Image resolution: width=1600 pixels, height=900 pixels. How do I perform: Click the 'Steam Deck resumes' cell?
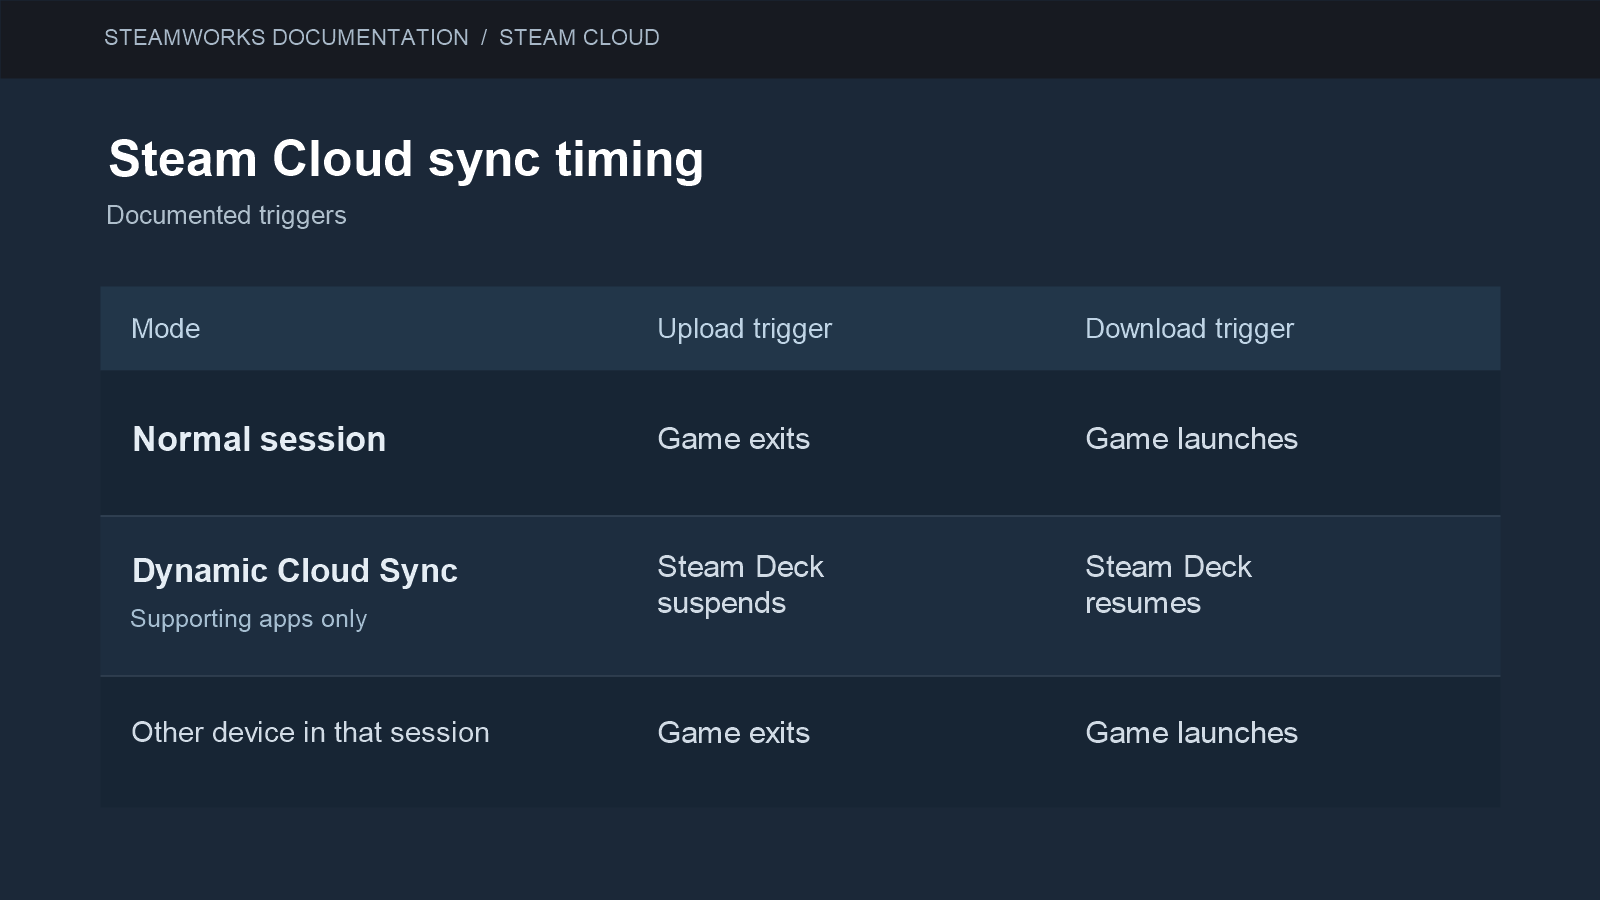click(x=1168, y=585)
